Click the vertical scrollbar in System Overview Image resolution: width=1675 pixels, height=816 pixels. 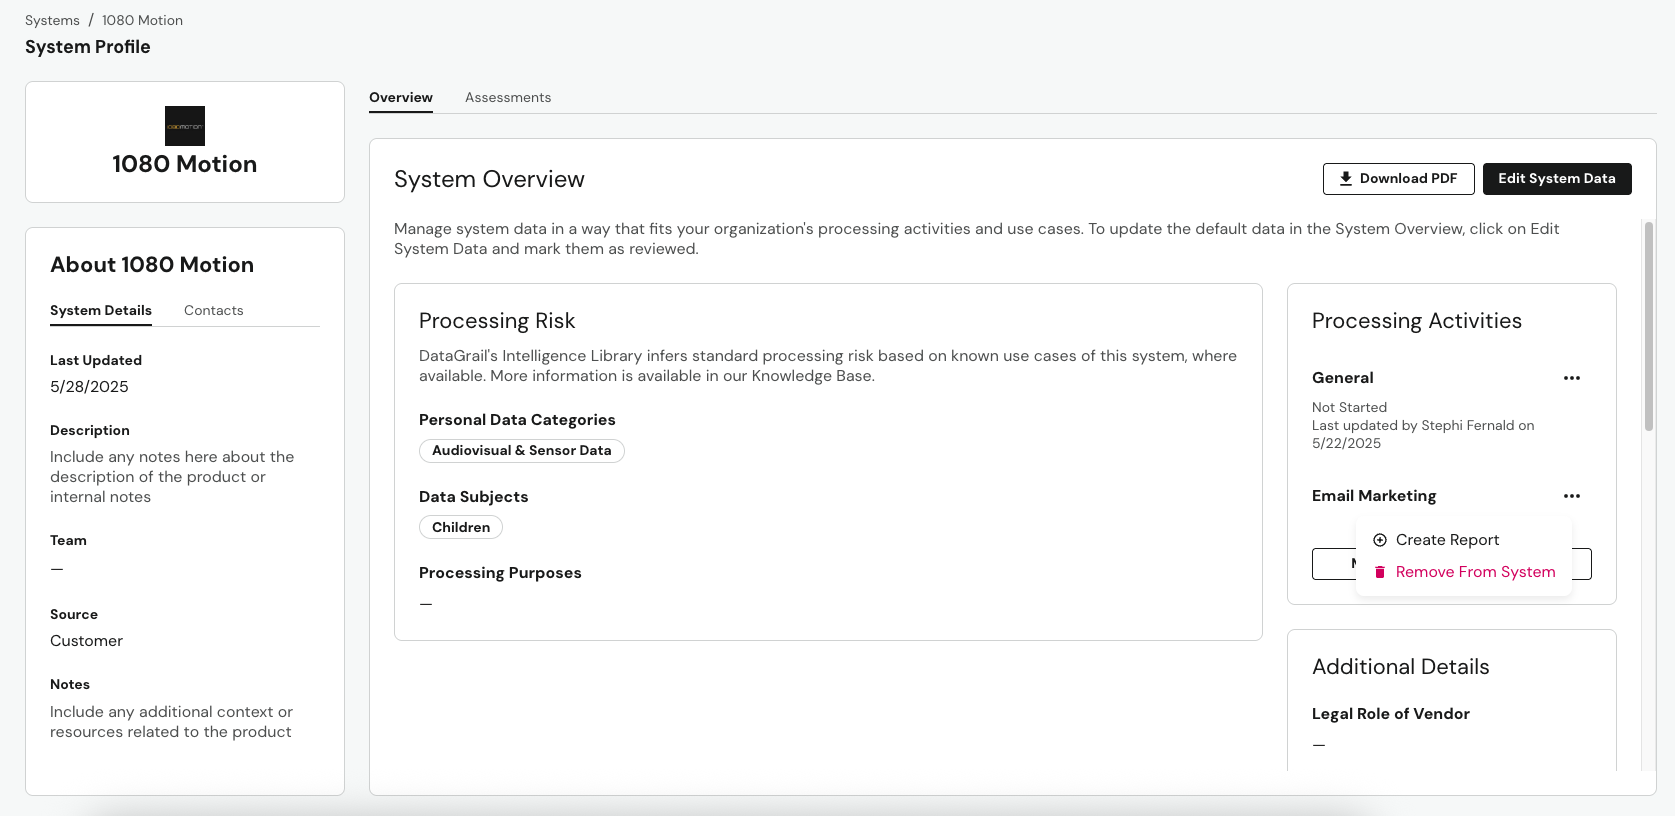(1648, 326)
